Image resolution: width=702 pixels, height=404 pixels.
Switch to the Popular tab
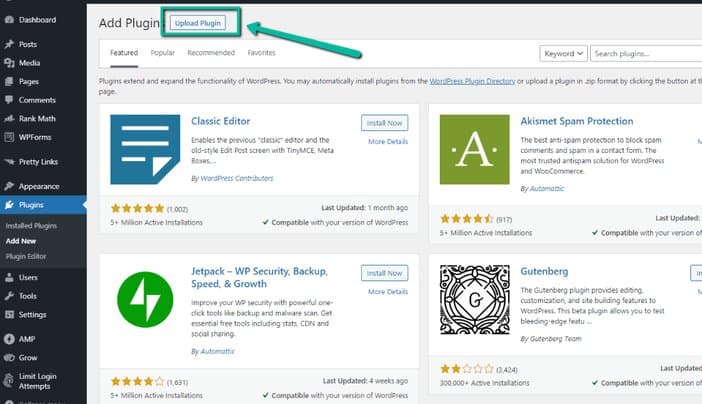[163, 53]
